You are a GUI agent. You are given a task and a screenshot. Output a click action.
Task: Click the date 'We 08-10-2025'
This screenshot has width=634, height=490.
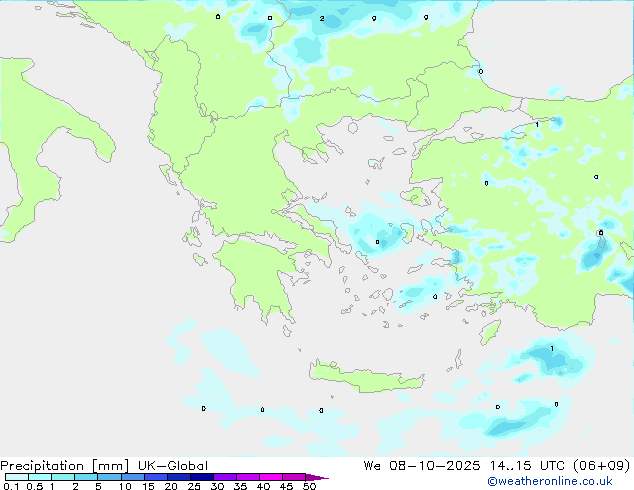pyautogui.click(x=422, y=466)
